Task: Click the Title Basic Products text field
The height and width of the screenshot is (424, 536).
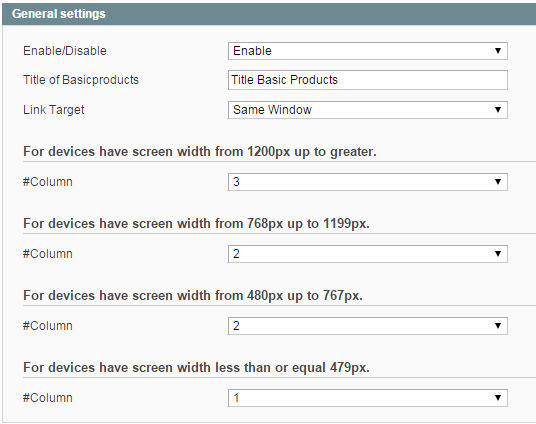Action: tap(368, 80)
